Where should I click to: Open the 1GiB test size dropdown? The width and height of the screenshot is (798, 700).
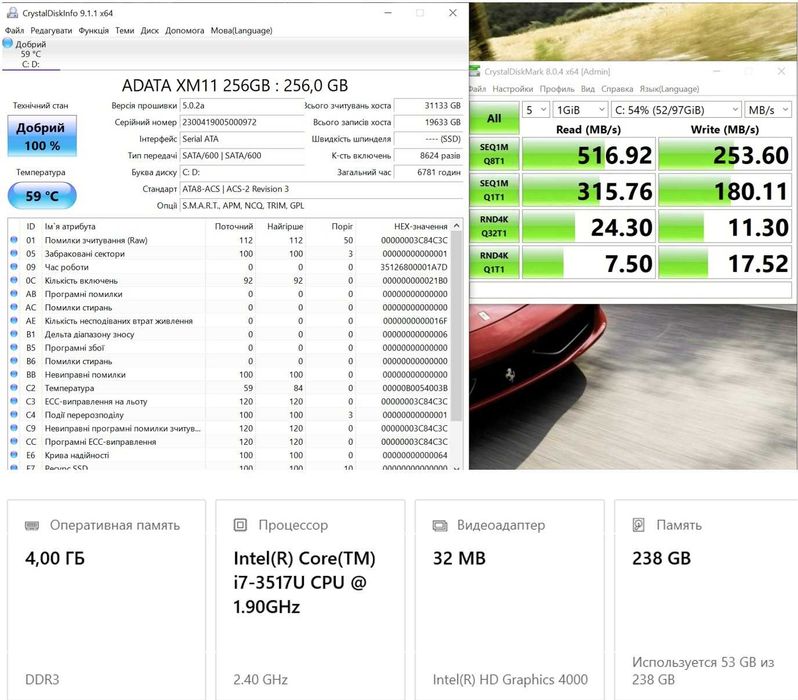coord(580,110)
